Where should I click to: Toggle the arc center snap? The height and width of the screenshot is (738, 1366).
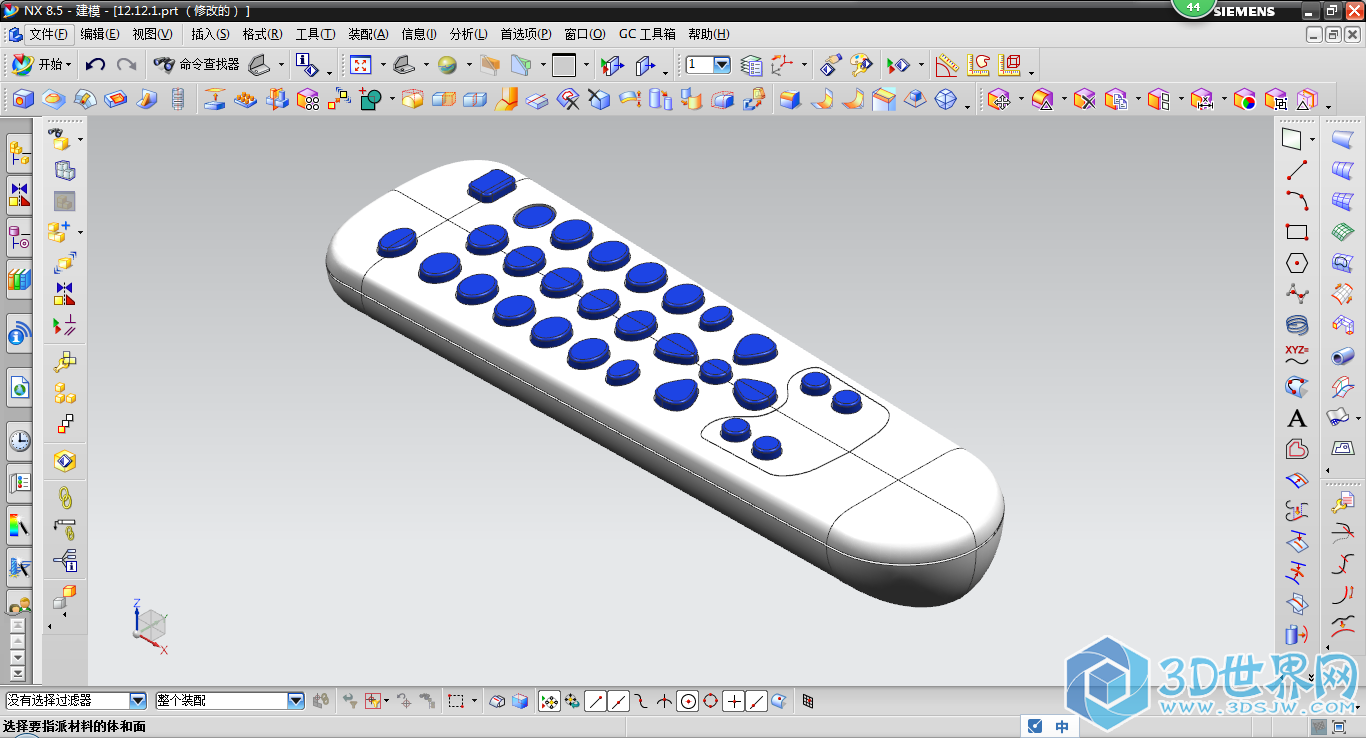[x=688, y=701]
